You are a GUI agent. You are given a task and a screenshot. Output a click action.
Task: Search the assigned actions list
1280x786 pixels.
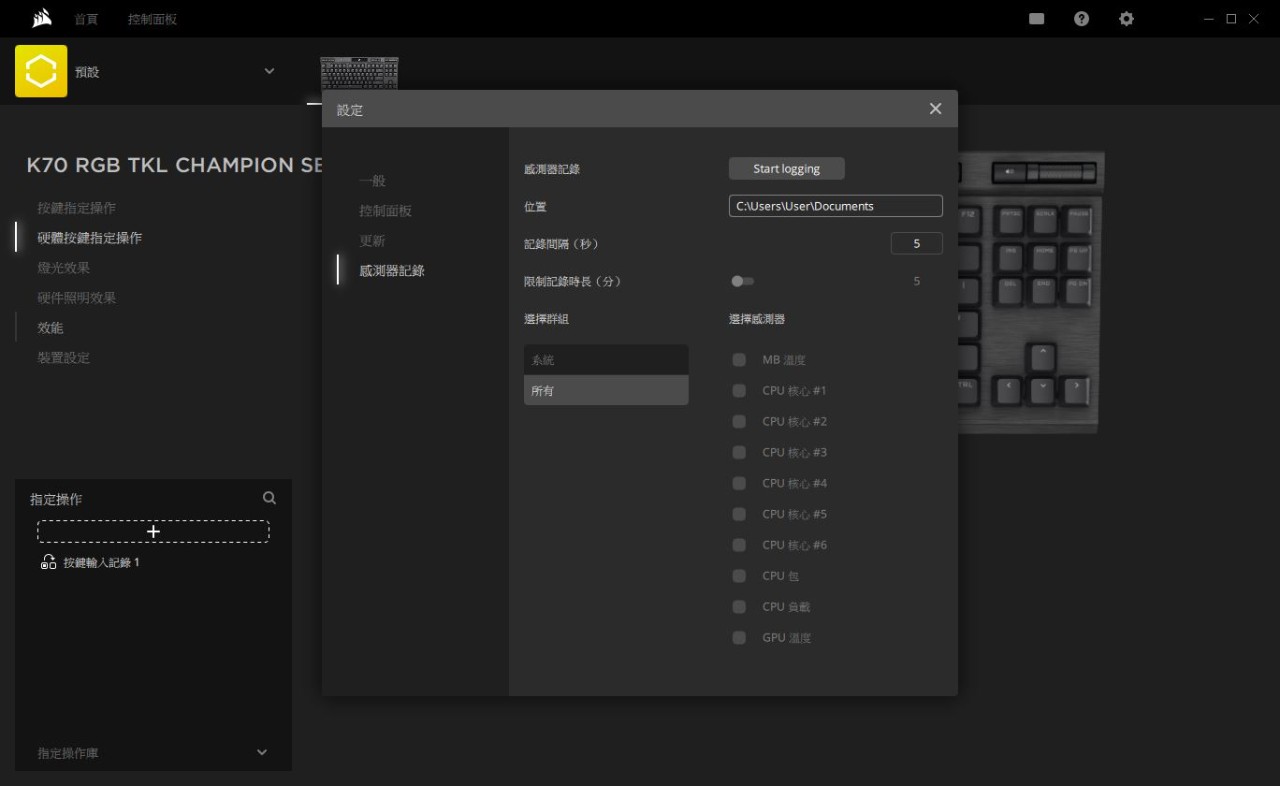[x=269, y=498]
